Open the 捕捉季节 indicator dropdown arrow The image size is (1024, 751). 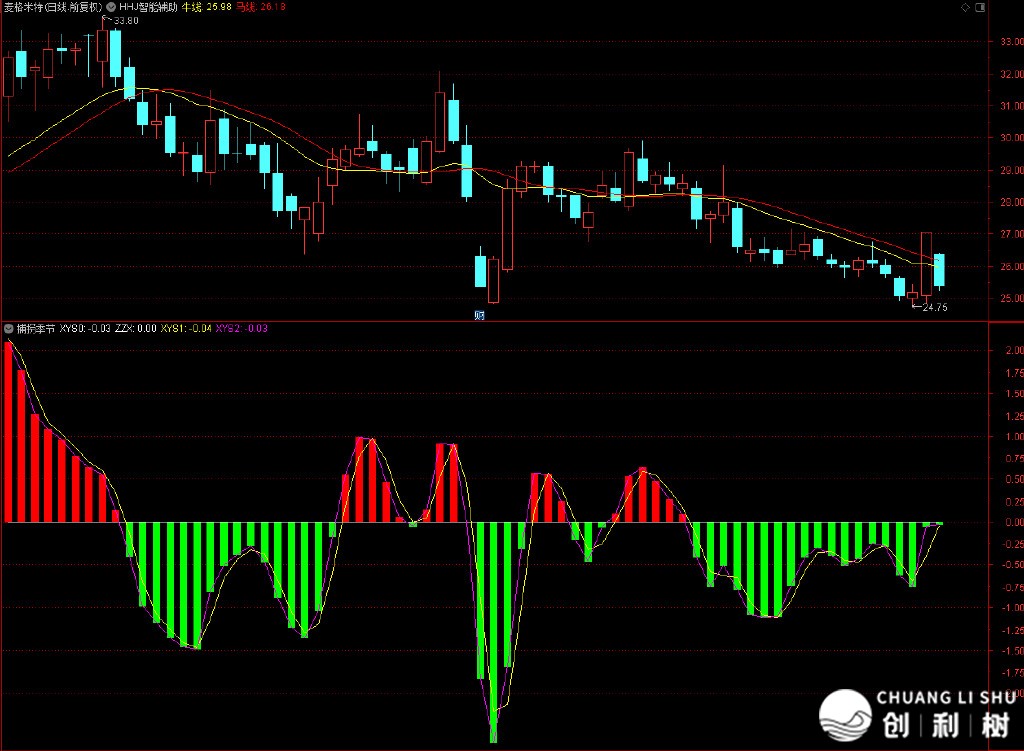pos(8,328)
